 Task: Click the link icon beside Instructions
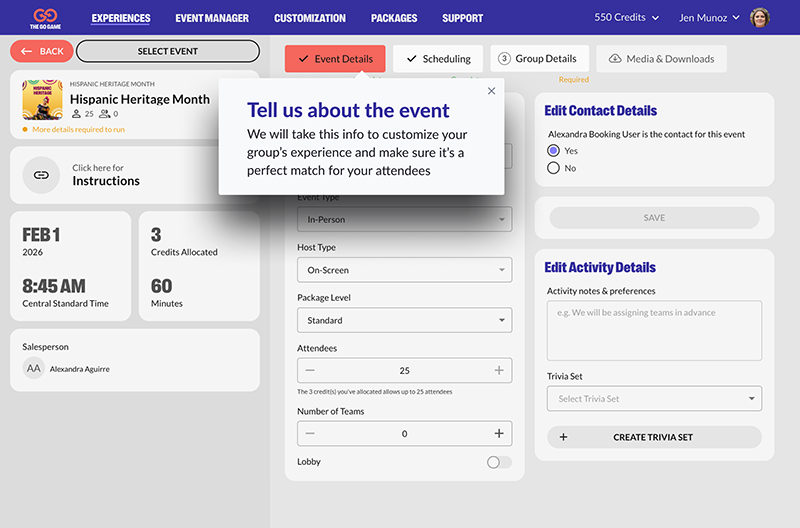(41, 174)
